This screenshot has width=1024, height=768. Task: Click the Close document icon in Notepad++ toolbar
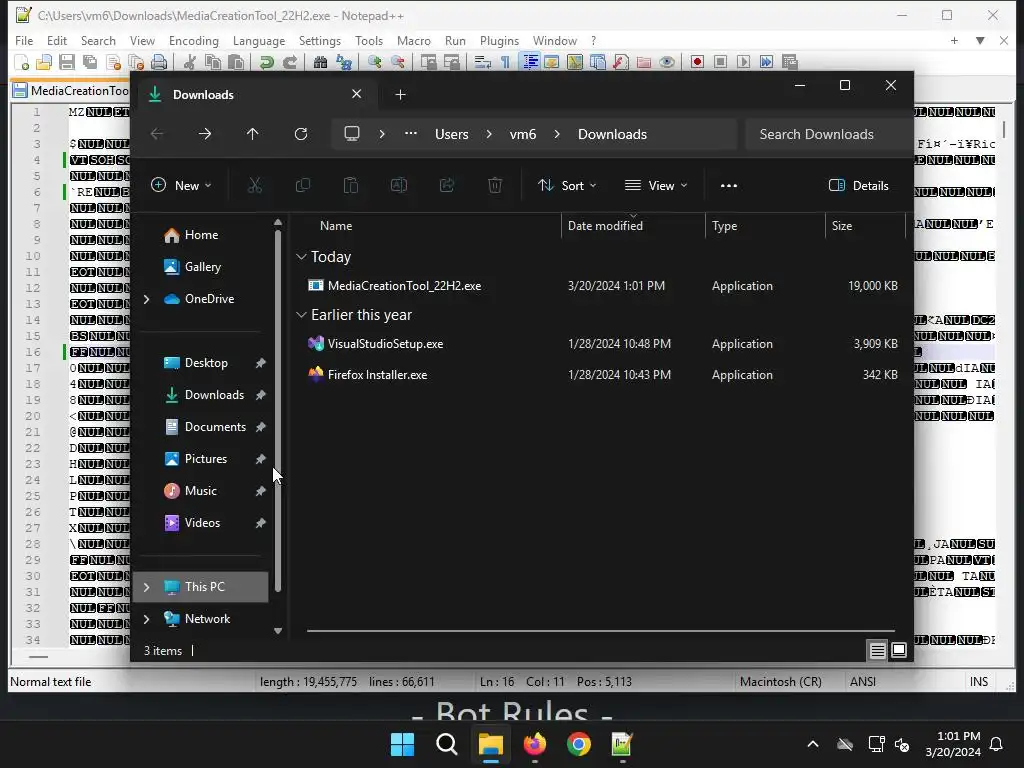click(x=113, y=62)
